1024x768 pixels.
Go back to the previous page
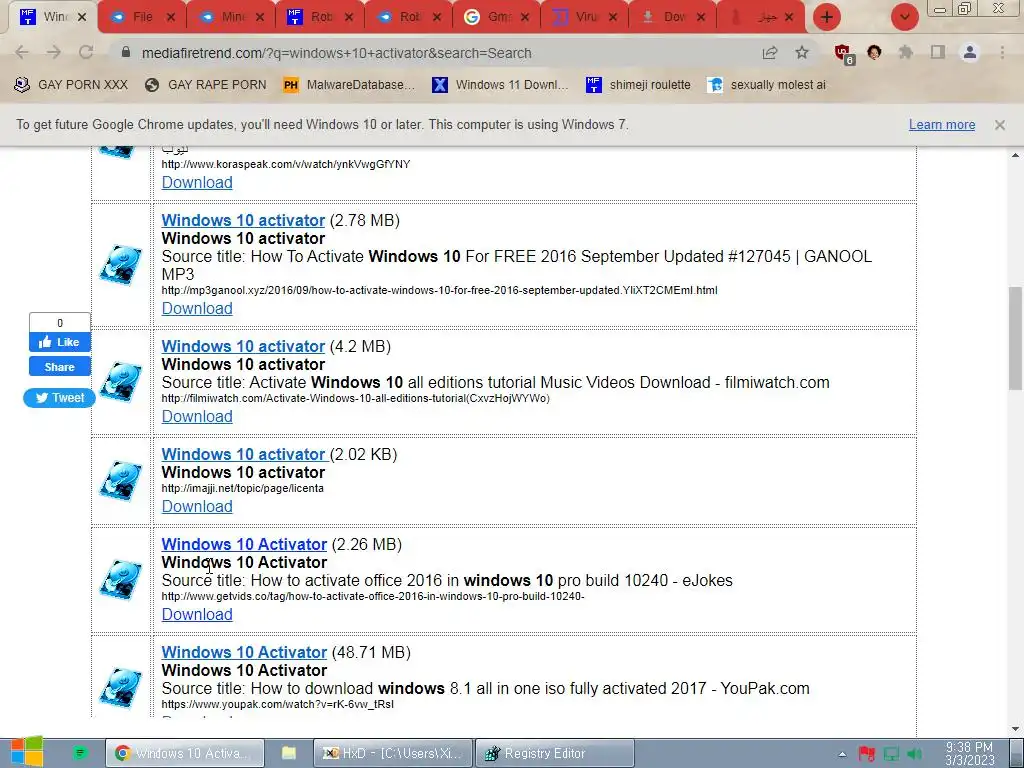(x=22, y=53)
